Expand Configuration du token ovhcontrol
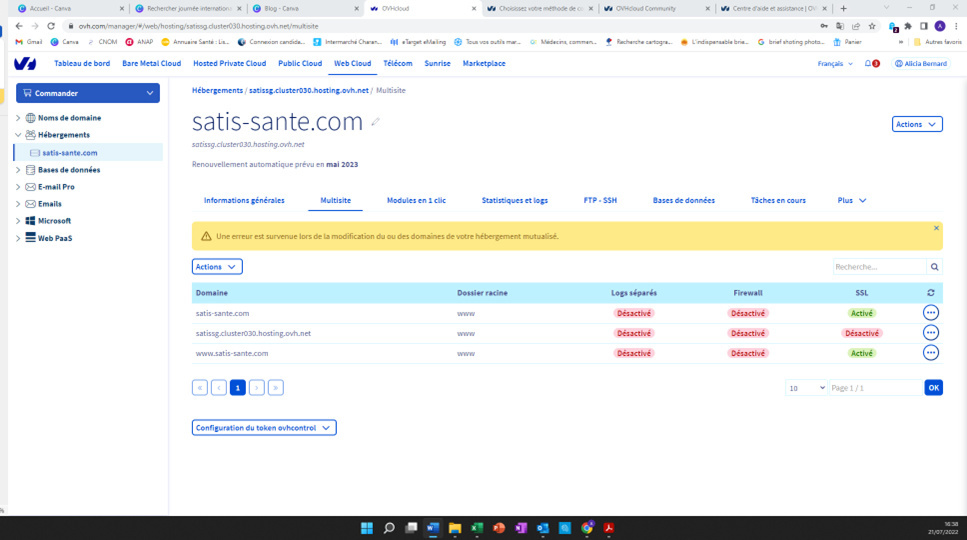 (x=264, y=428)
